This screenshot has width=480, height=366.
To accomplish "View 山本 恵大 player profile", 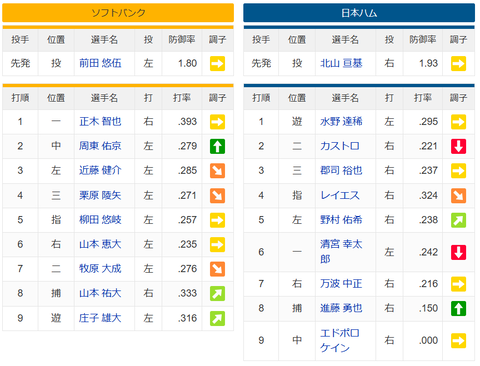I will click(100, 244).
